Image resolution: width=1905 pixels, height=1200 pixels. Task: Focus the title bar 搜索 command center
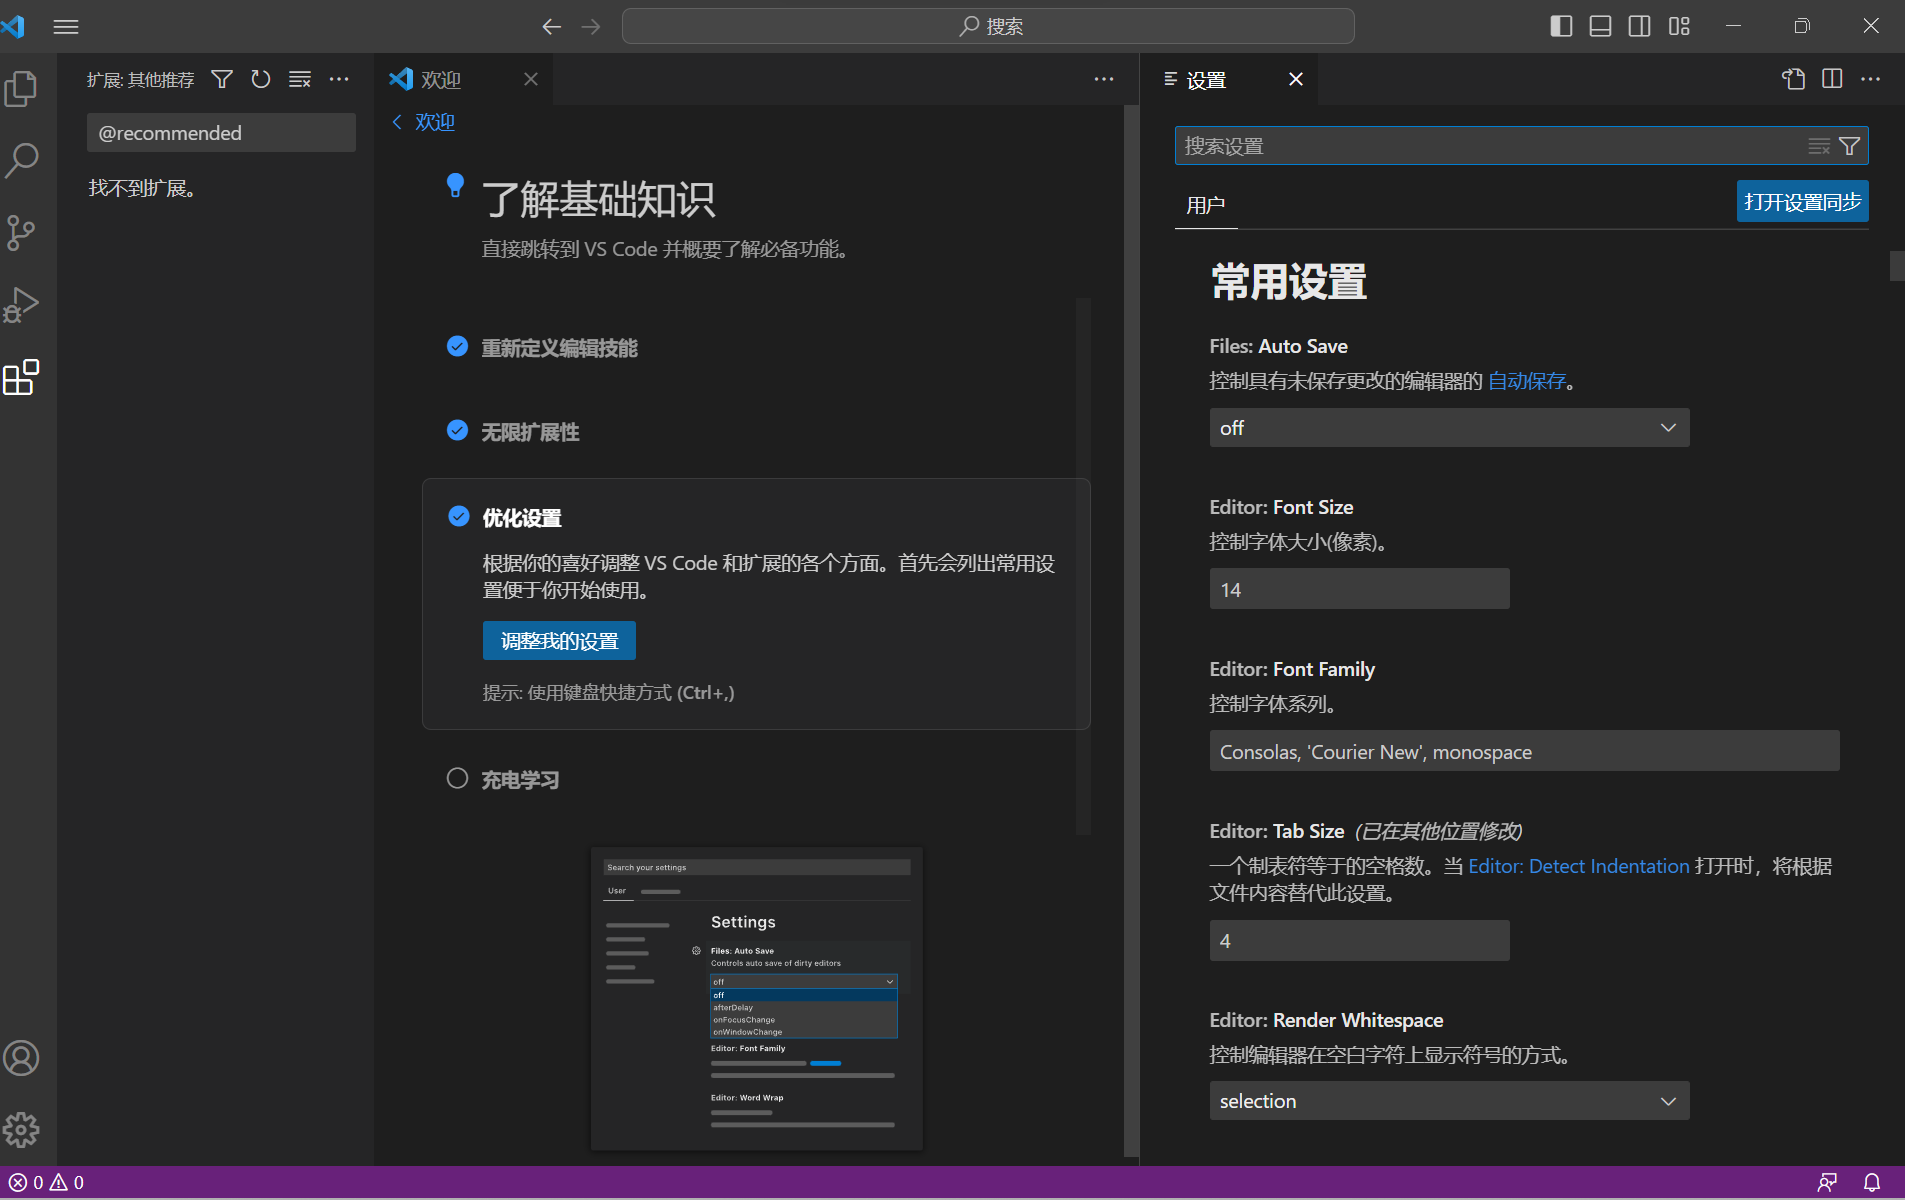pyautogui.click(x=988, y=27)
